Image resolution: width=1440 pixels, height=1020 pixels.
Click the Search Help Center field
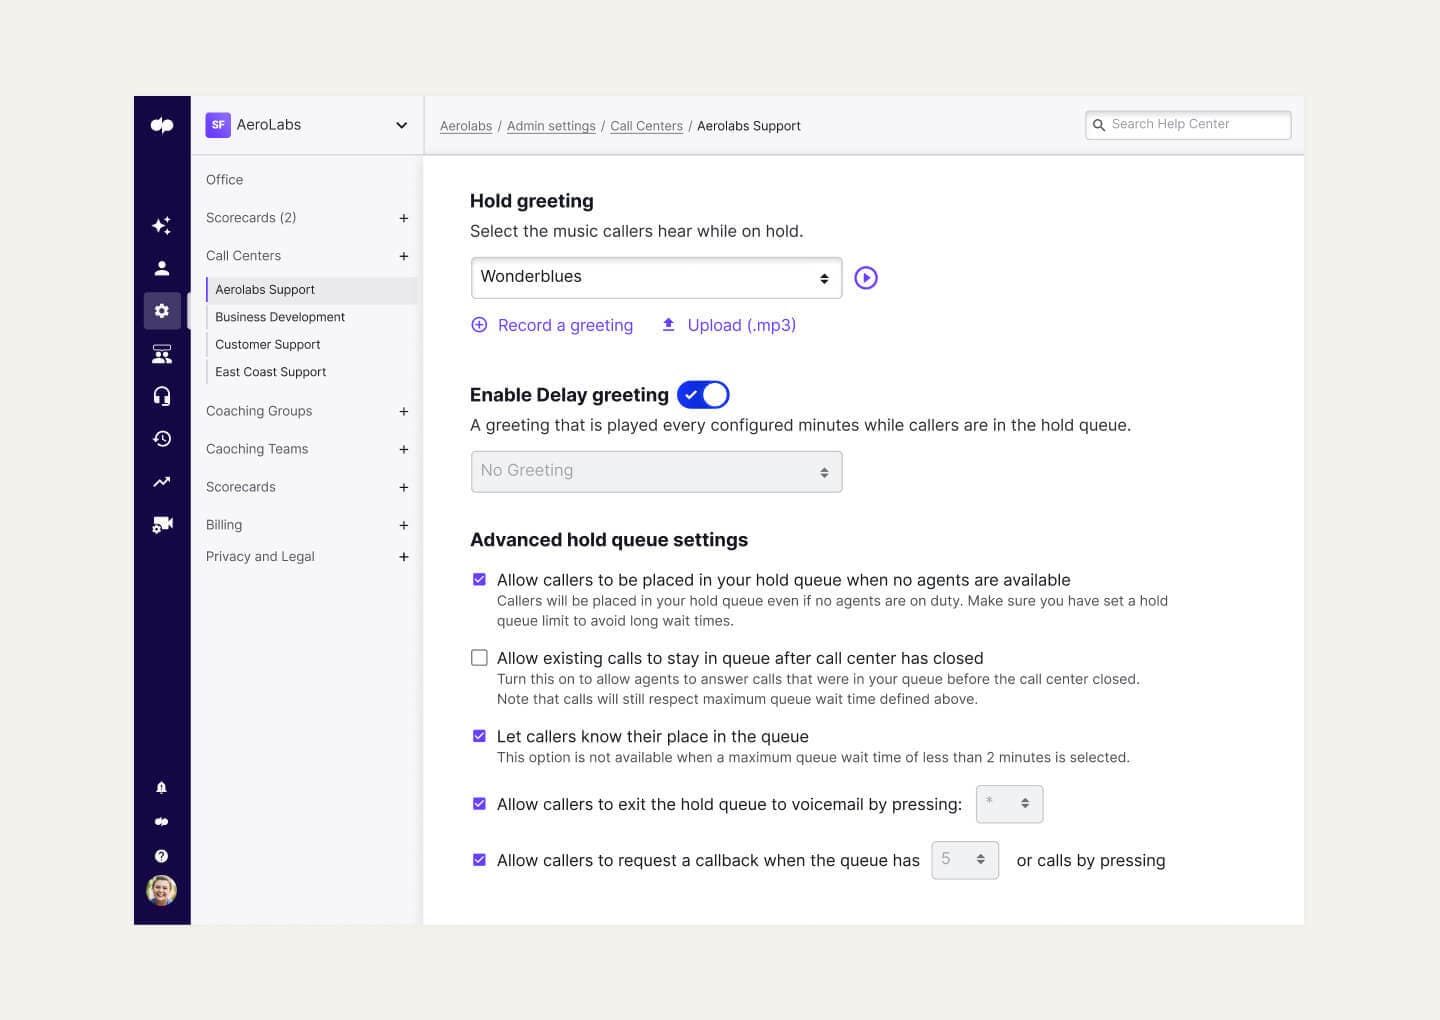click(x=1188, y=125)
